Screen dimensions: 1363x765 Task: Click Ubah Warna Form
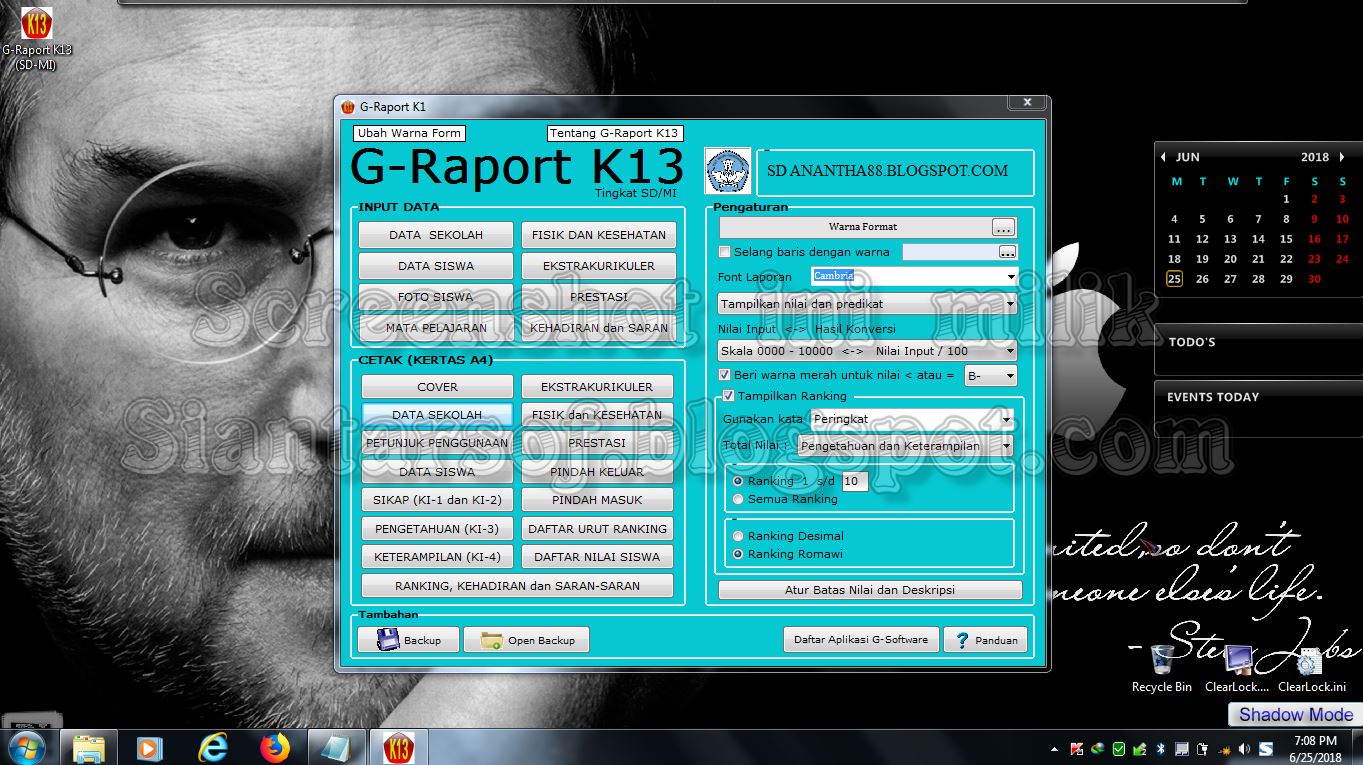click(409, 133)
